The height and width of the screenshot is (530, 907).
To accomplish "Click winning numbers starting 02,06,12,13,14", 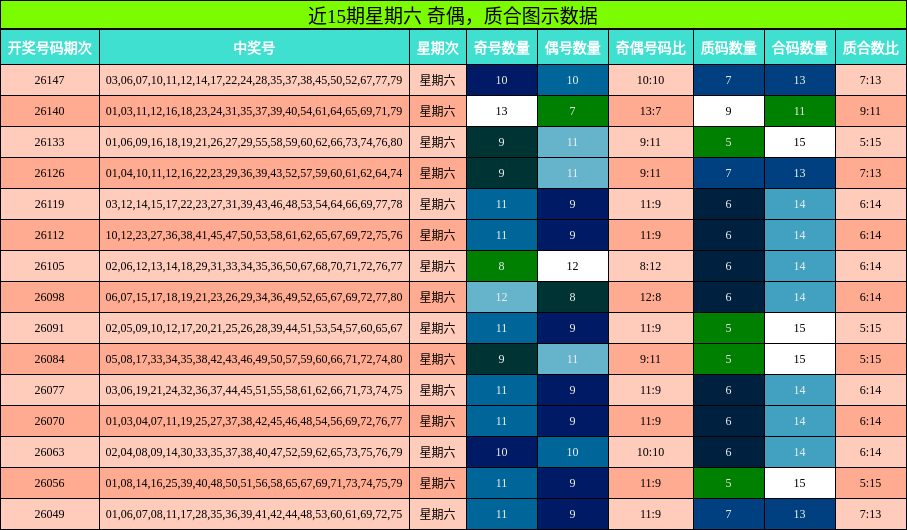I will point(255,266).
